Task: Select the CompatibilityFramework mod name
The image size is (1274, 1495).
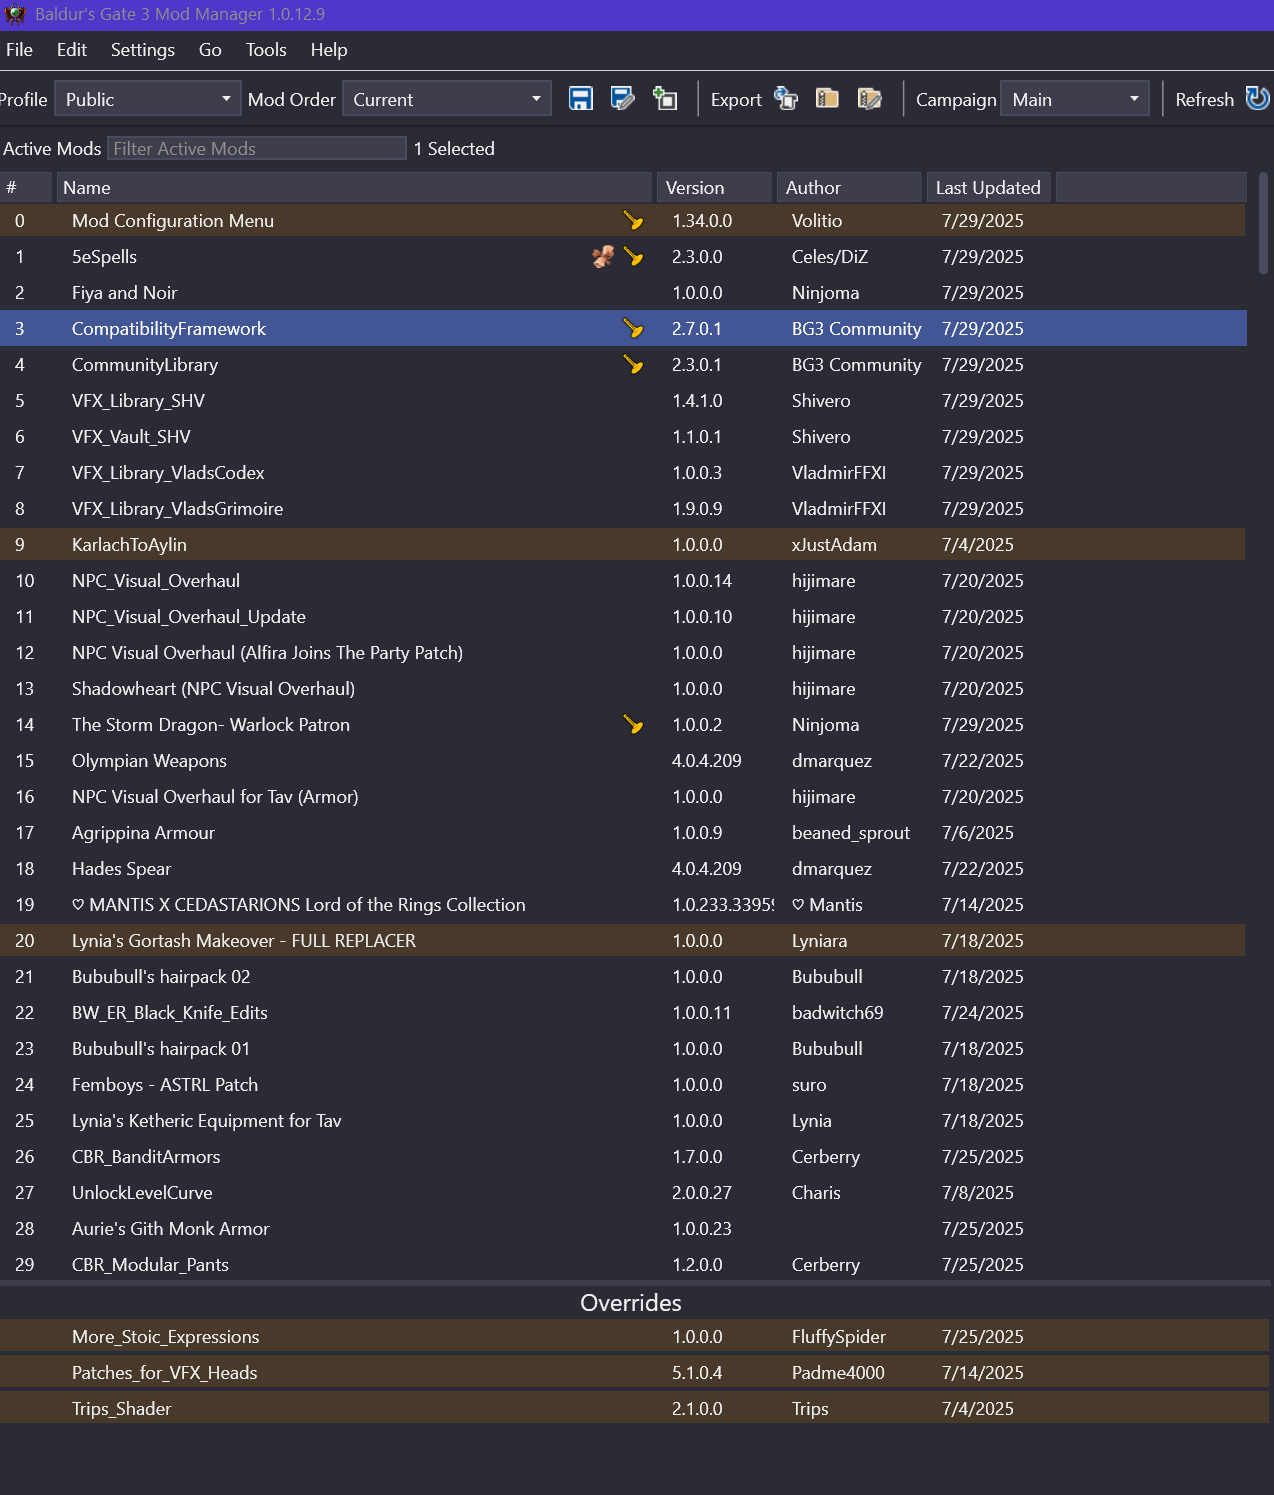Action: point(169,328)
